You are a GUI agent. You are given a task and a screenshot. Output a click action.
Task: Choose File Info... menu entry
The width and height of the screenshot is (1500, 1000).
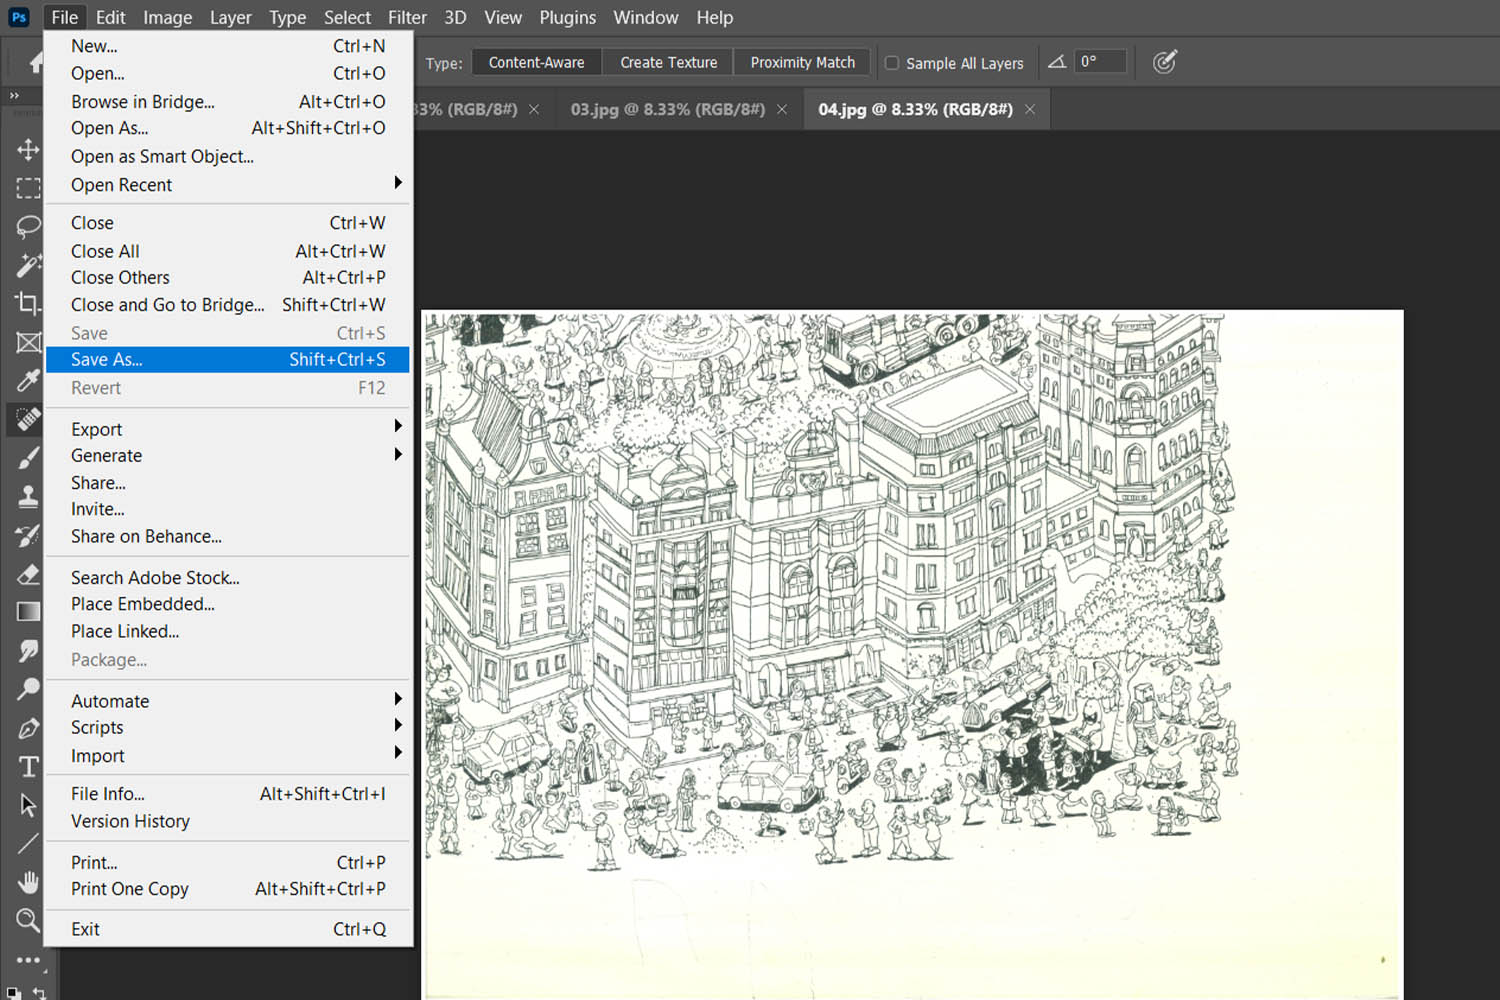(228, 794)
